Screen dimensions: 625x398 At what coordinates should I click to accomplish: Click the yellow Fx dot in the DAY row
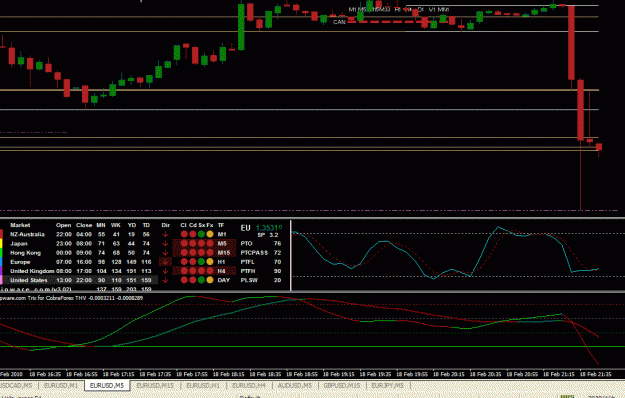pos(210,280)
